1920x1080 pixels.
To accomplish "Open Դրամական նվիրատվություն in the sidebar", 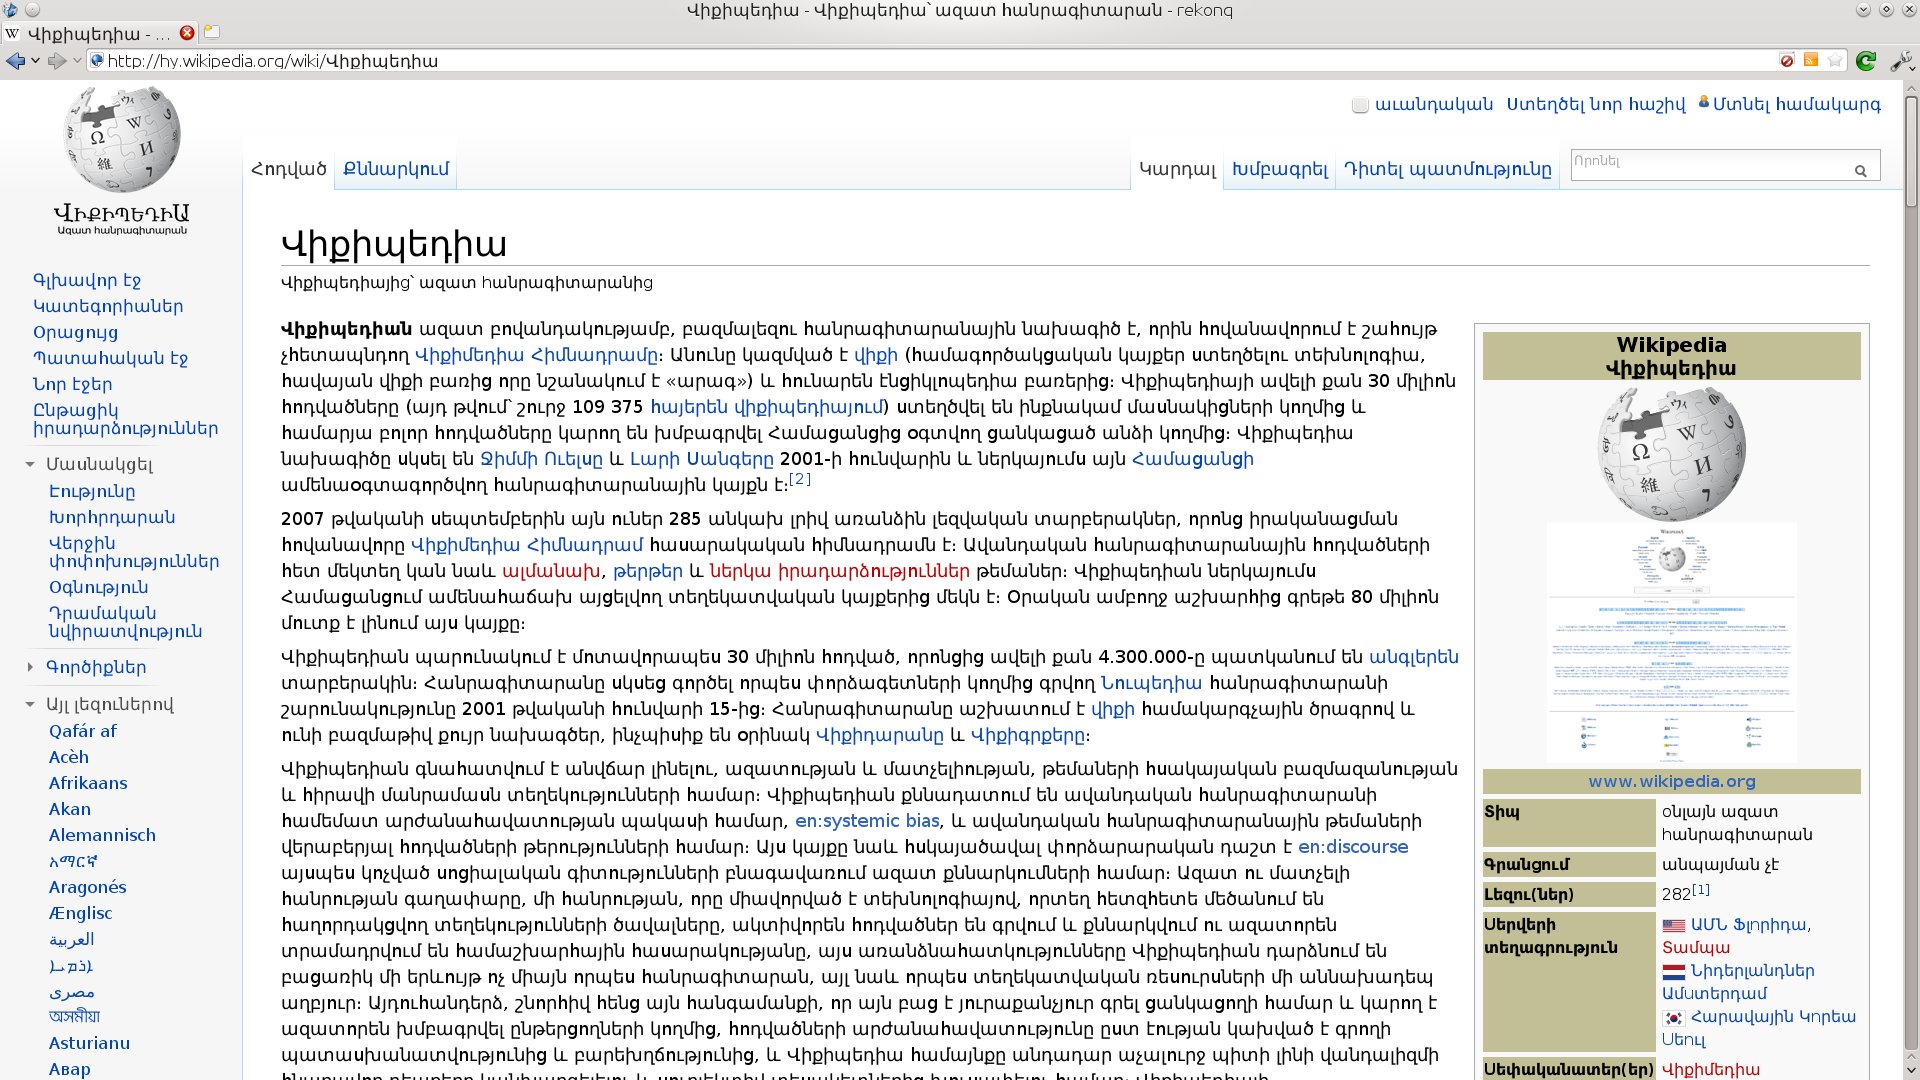I will point(125,622).
